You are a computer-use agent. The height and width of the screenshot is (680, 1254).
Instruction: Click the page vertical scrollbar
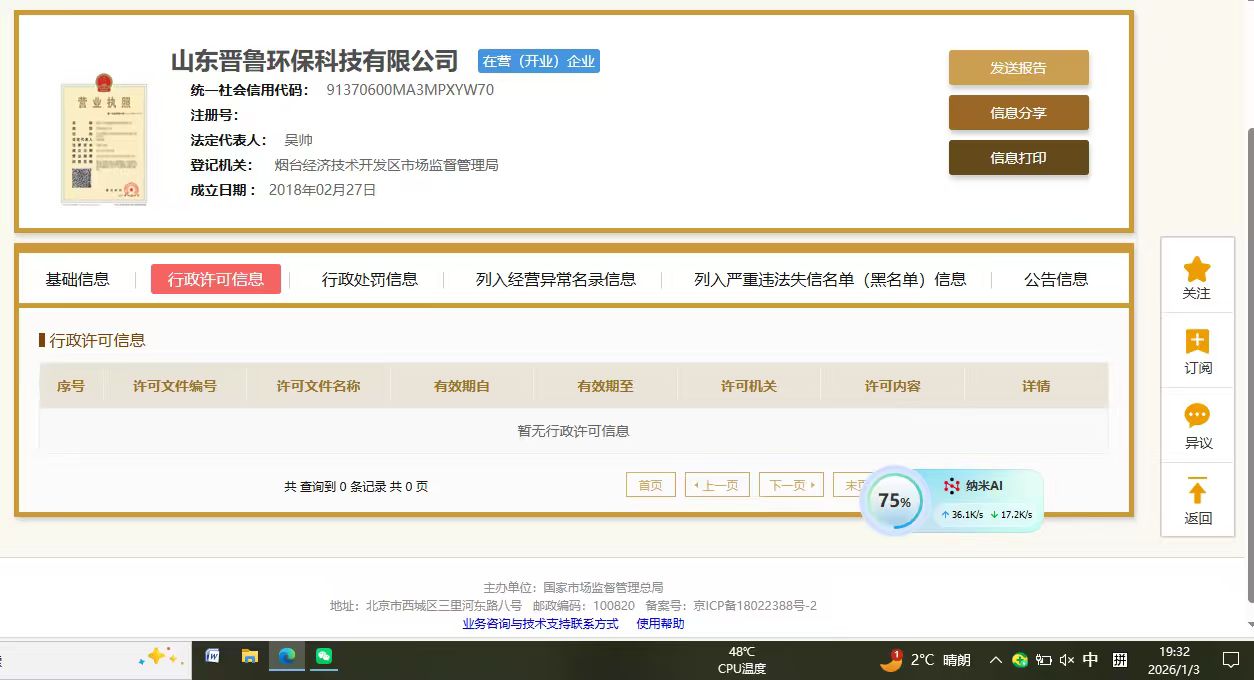tap(1250, 364)
